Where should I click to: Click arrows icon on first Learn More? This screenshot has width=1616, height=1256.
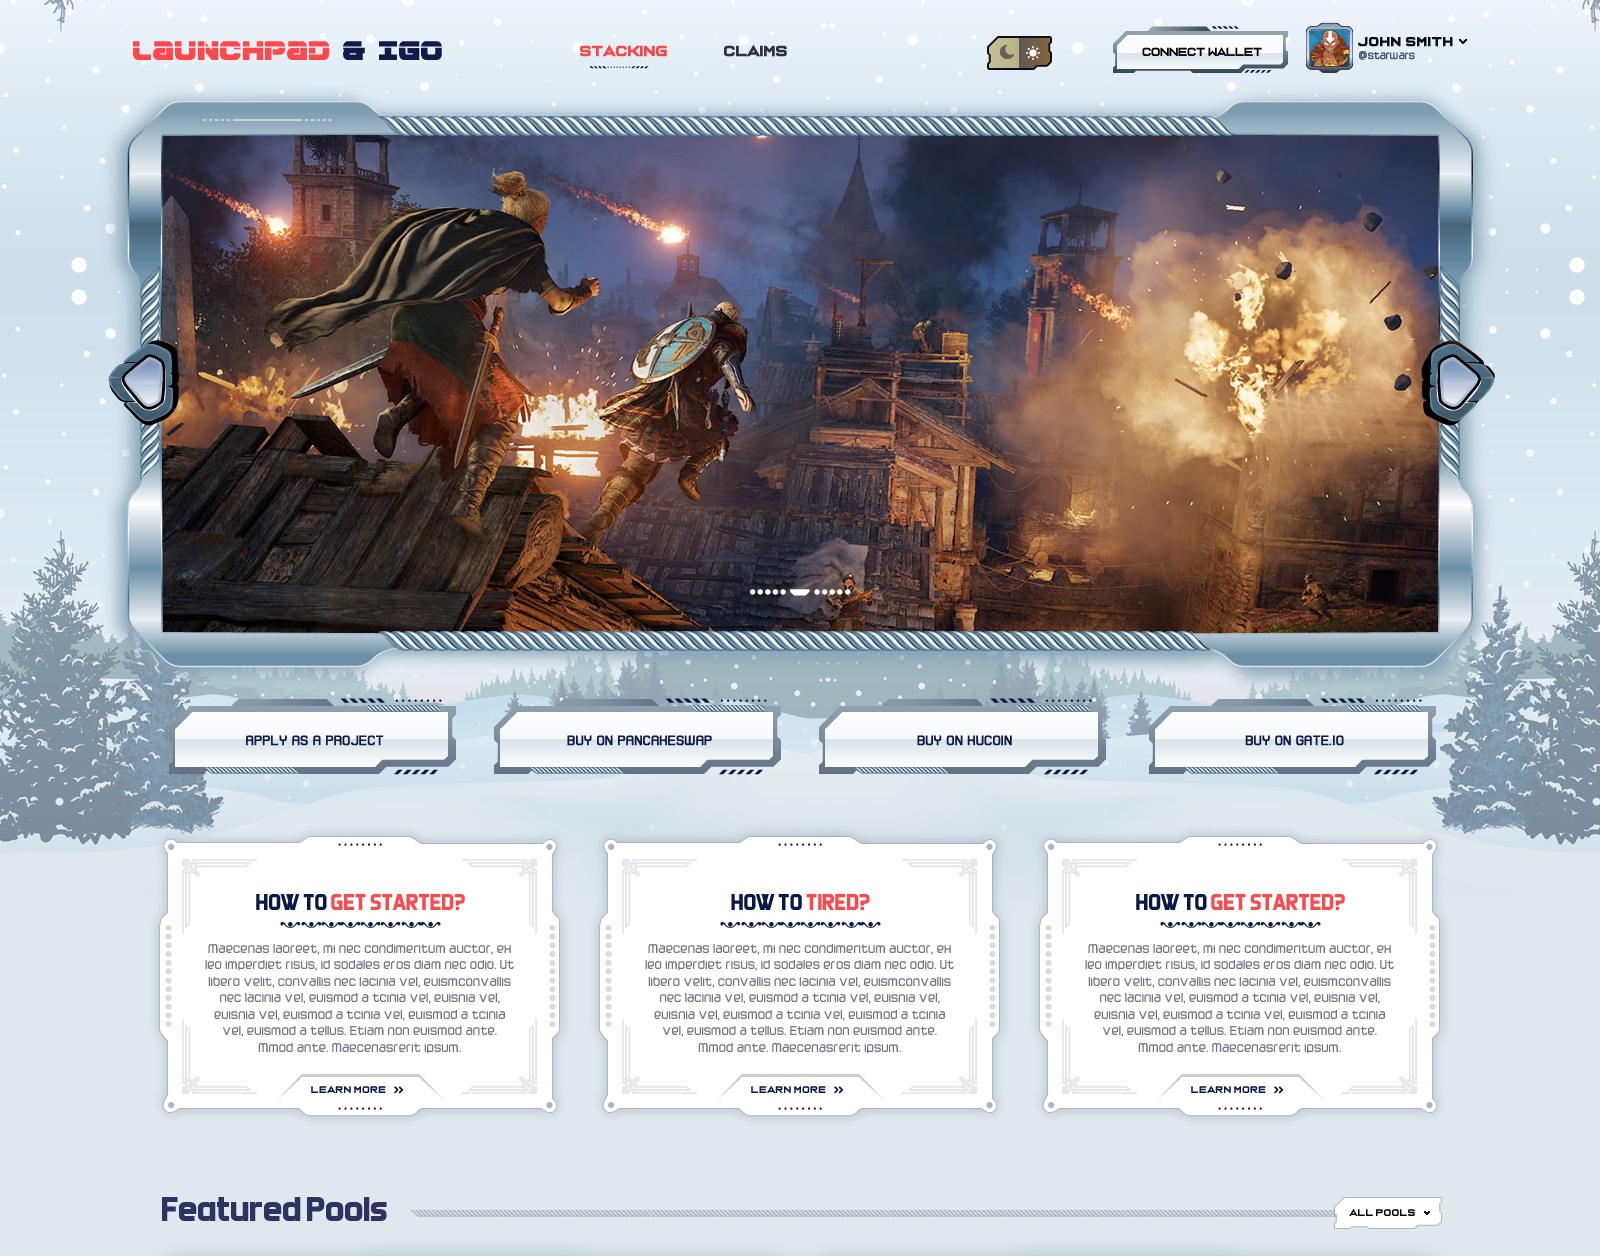(x=399, y=1090)
